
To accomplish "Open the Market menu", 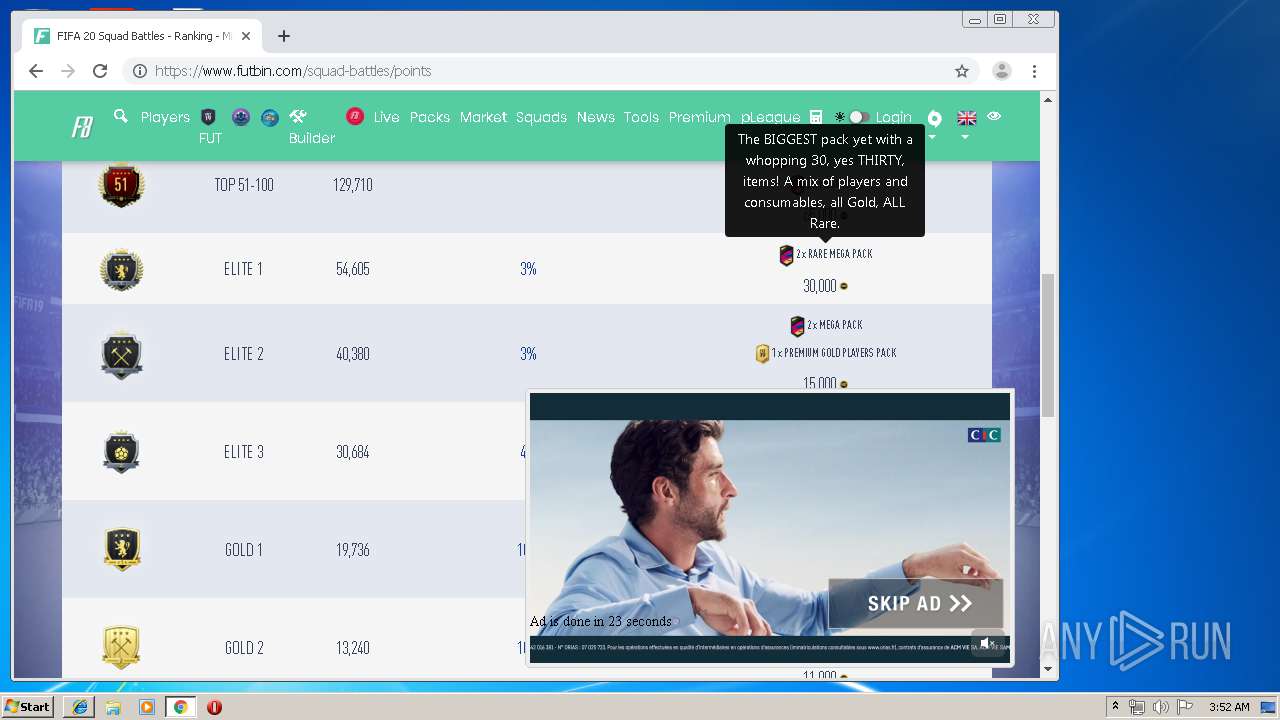I will (483, 117).
